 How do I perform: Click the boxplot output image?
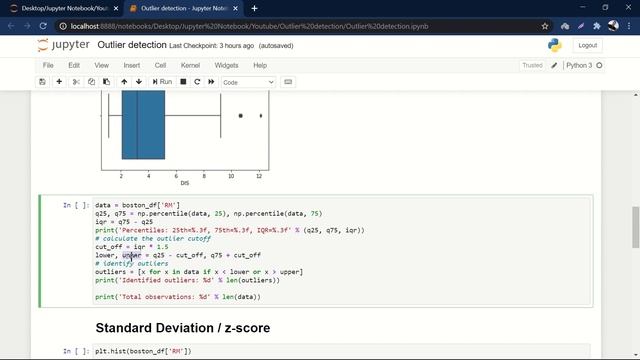pos(184,139)
